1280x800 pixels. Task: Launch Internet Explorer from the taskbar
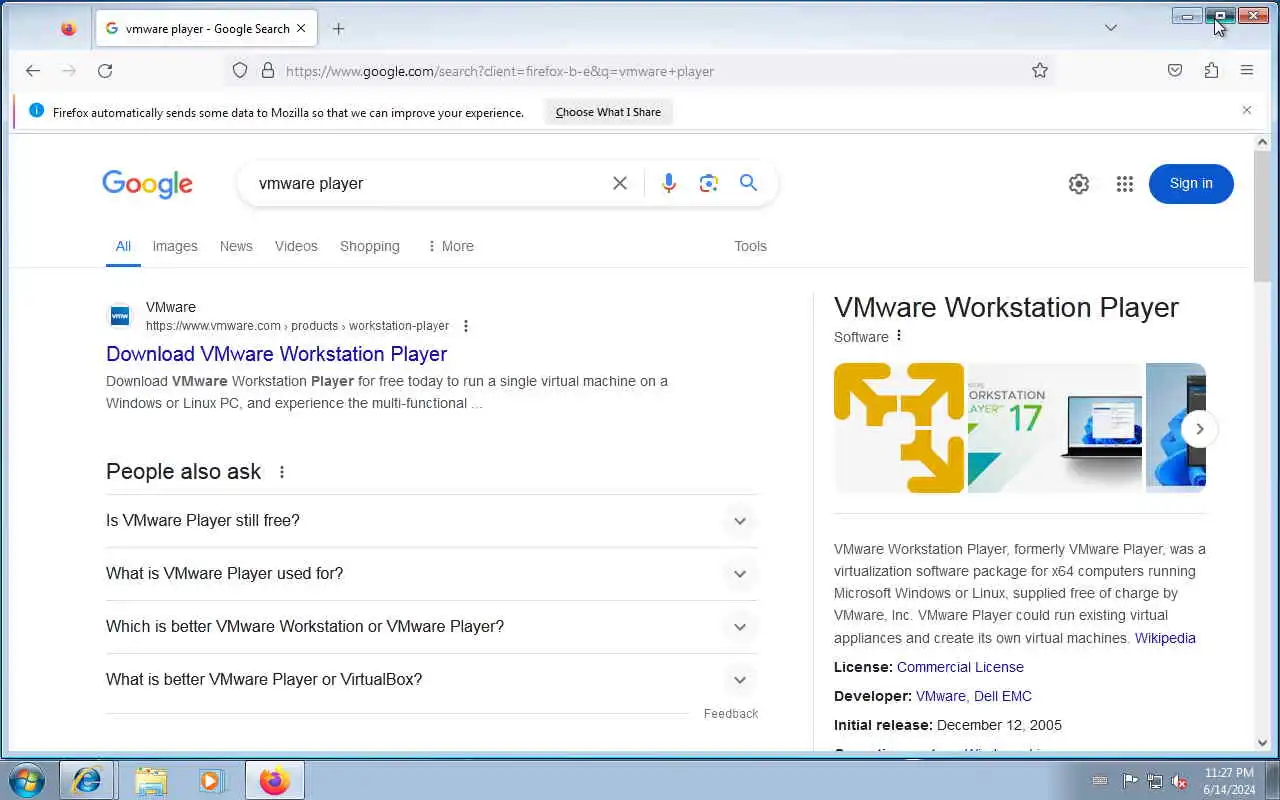click(87, 780)
